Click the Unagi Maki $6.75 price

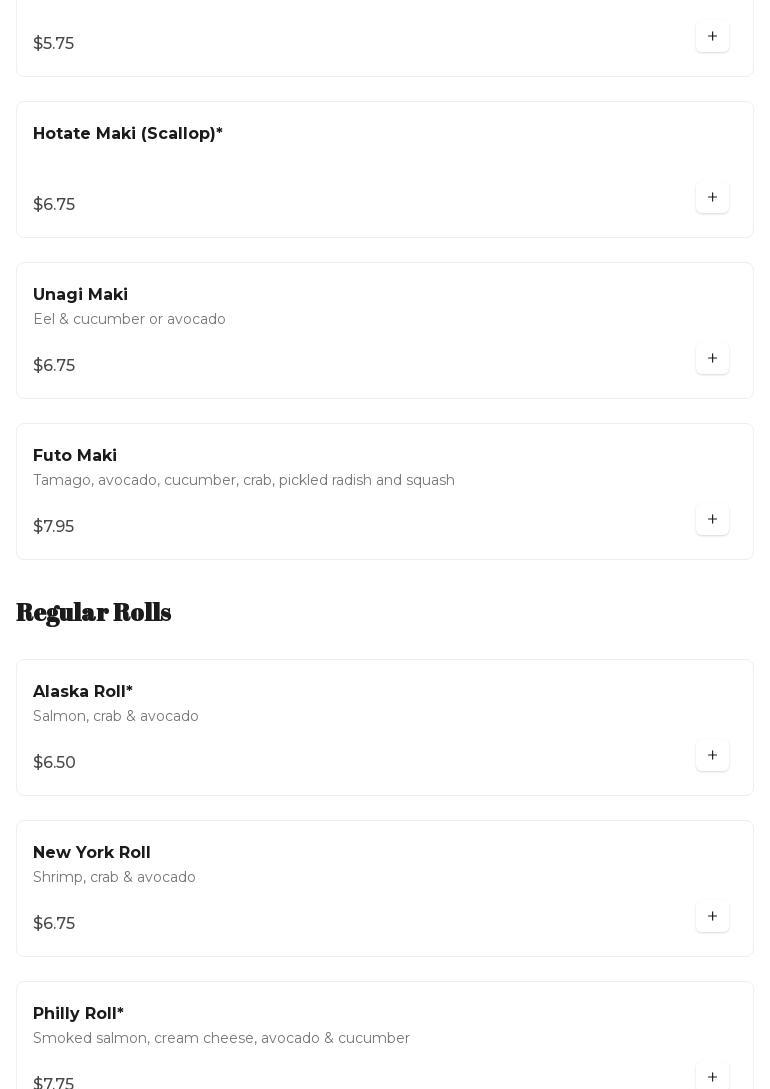[54, 366]
